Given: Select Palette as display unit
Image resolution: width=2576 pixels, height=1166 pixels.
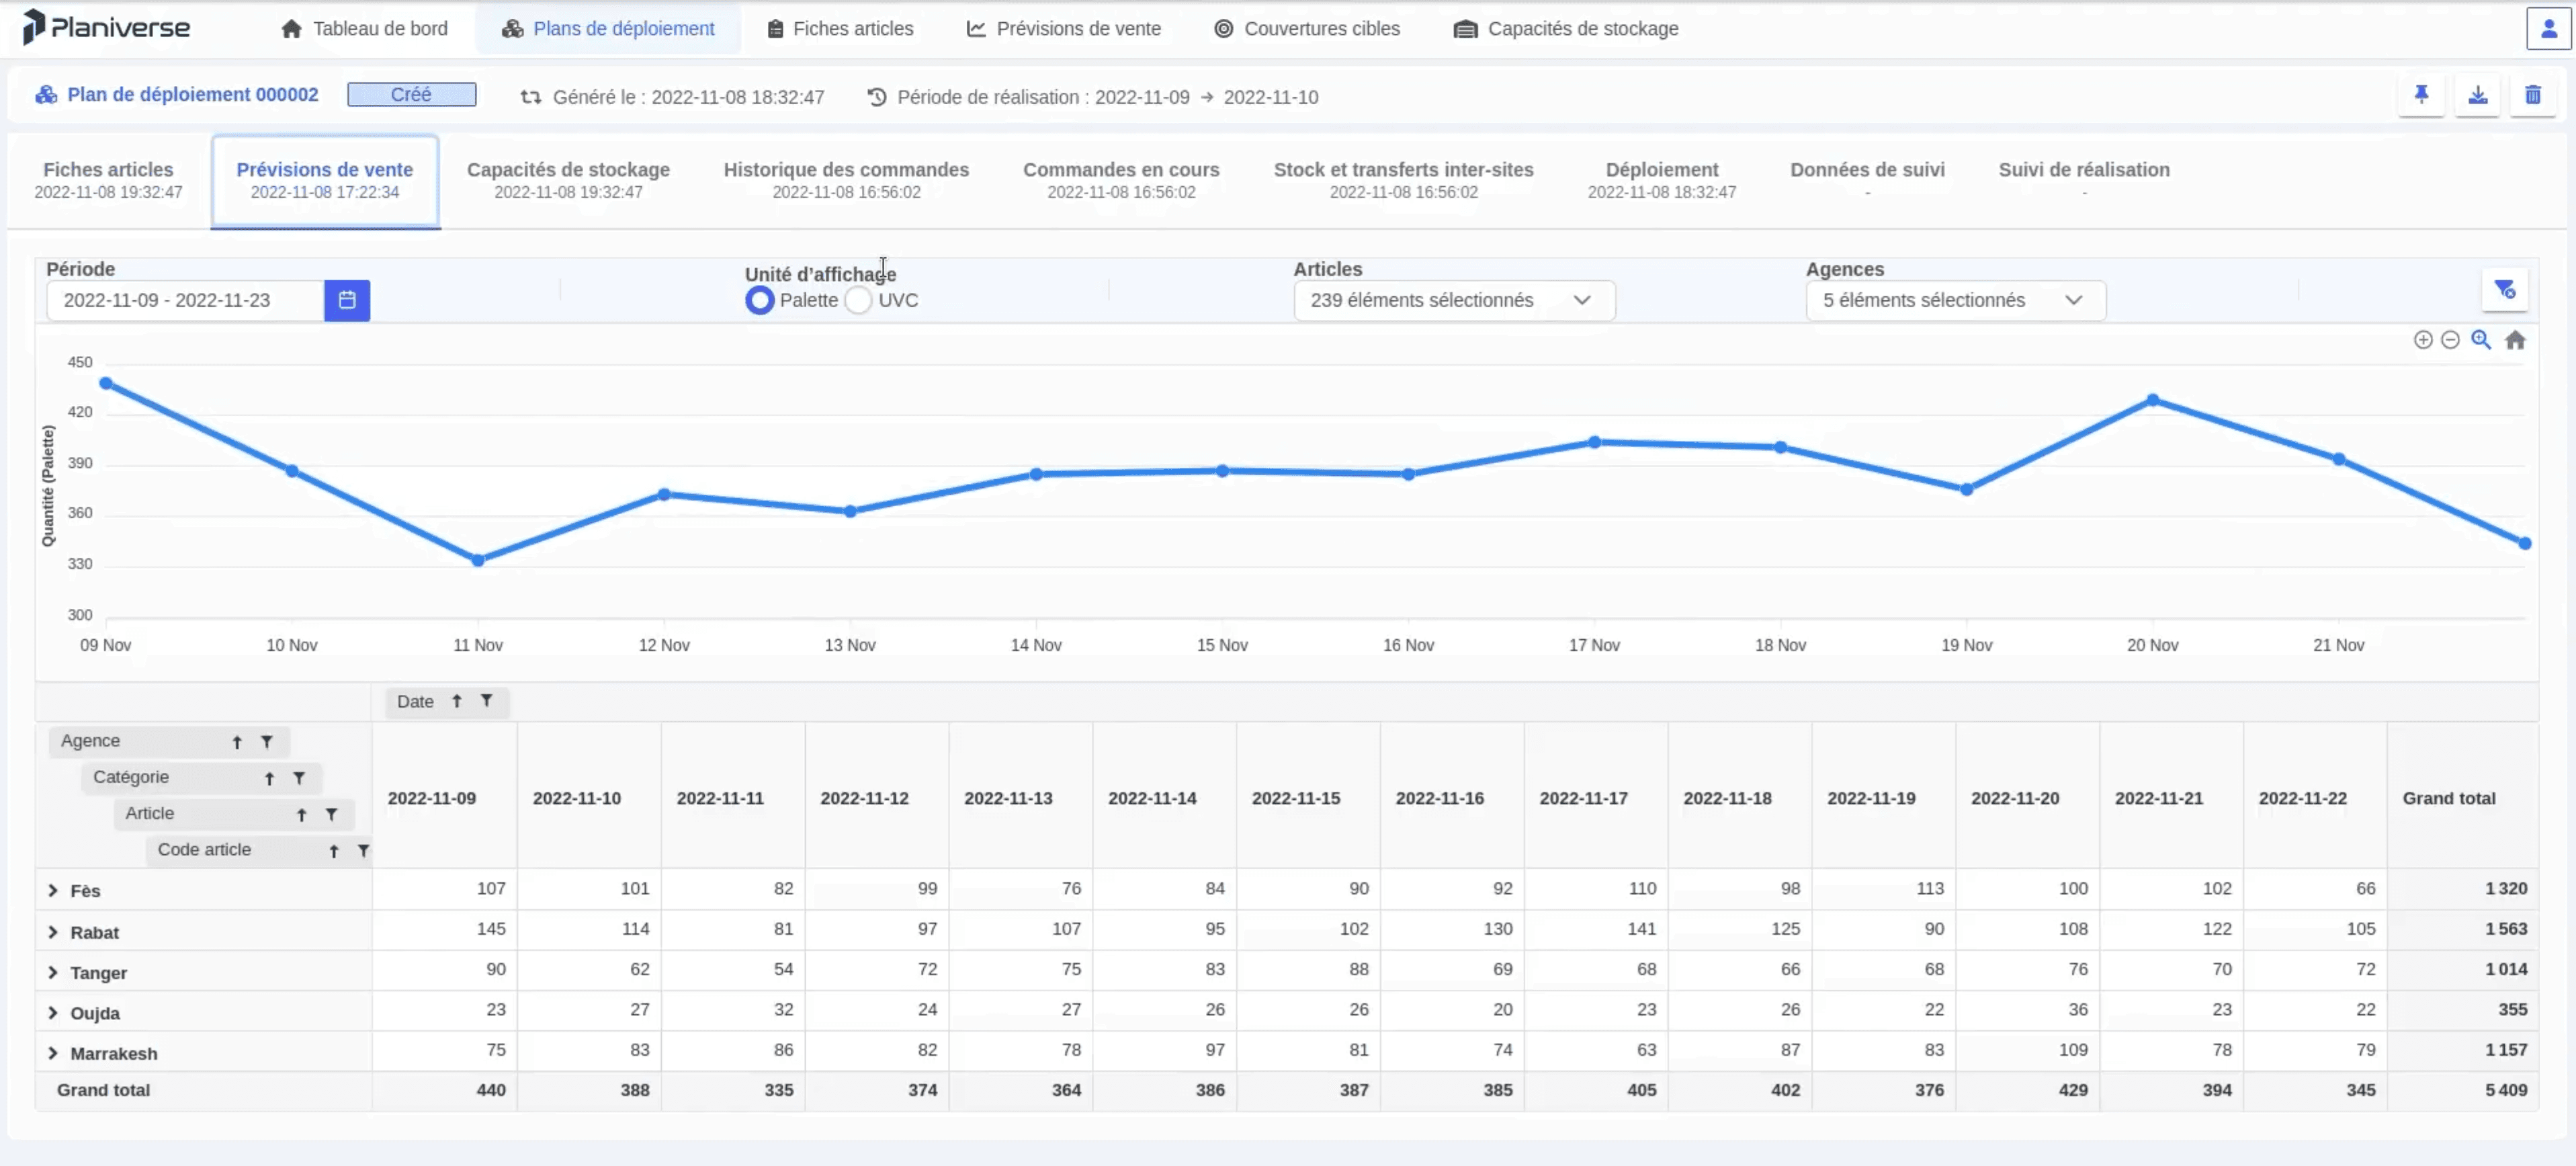Looking at the screenshot, I should pos(759,300).
